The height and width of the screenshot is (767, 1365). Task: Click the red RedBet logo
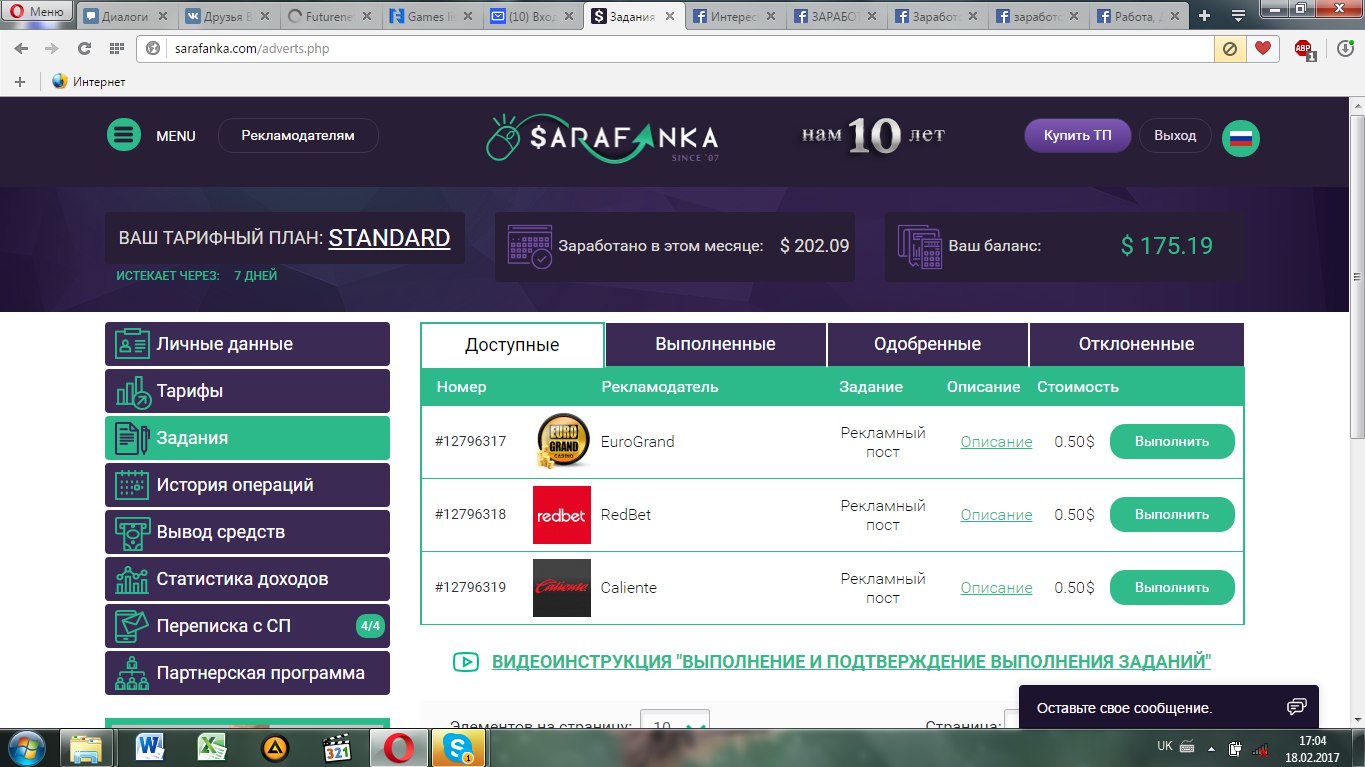(x=562, y=515)
